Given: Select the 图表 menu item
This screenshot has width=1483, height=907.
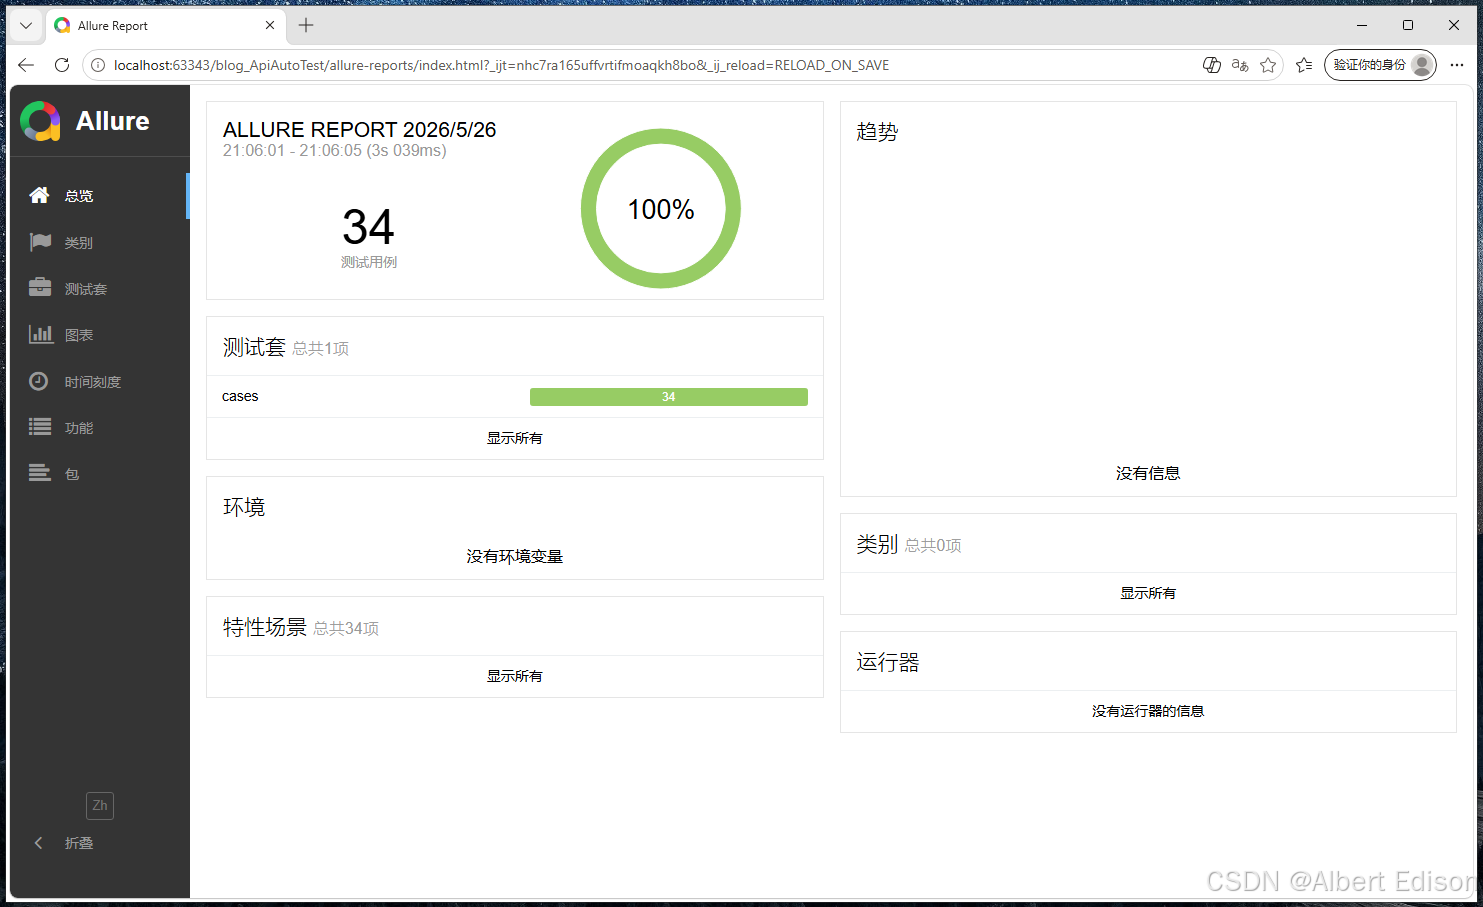Looking at the screenshot, I should point(99,334).
